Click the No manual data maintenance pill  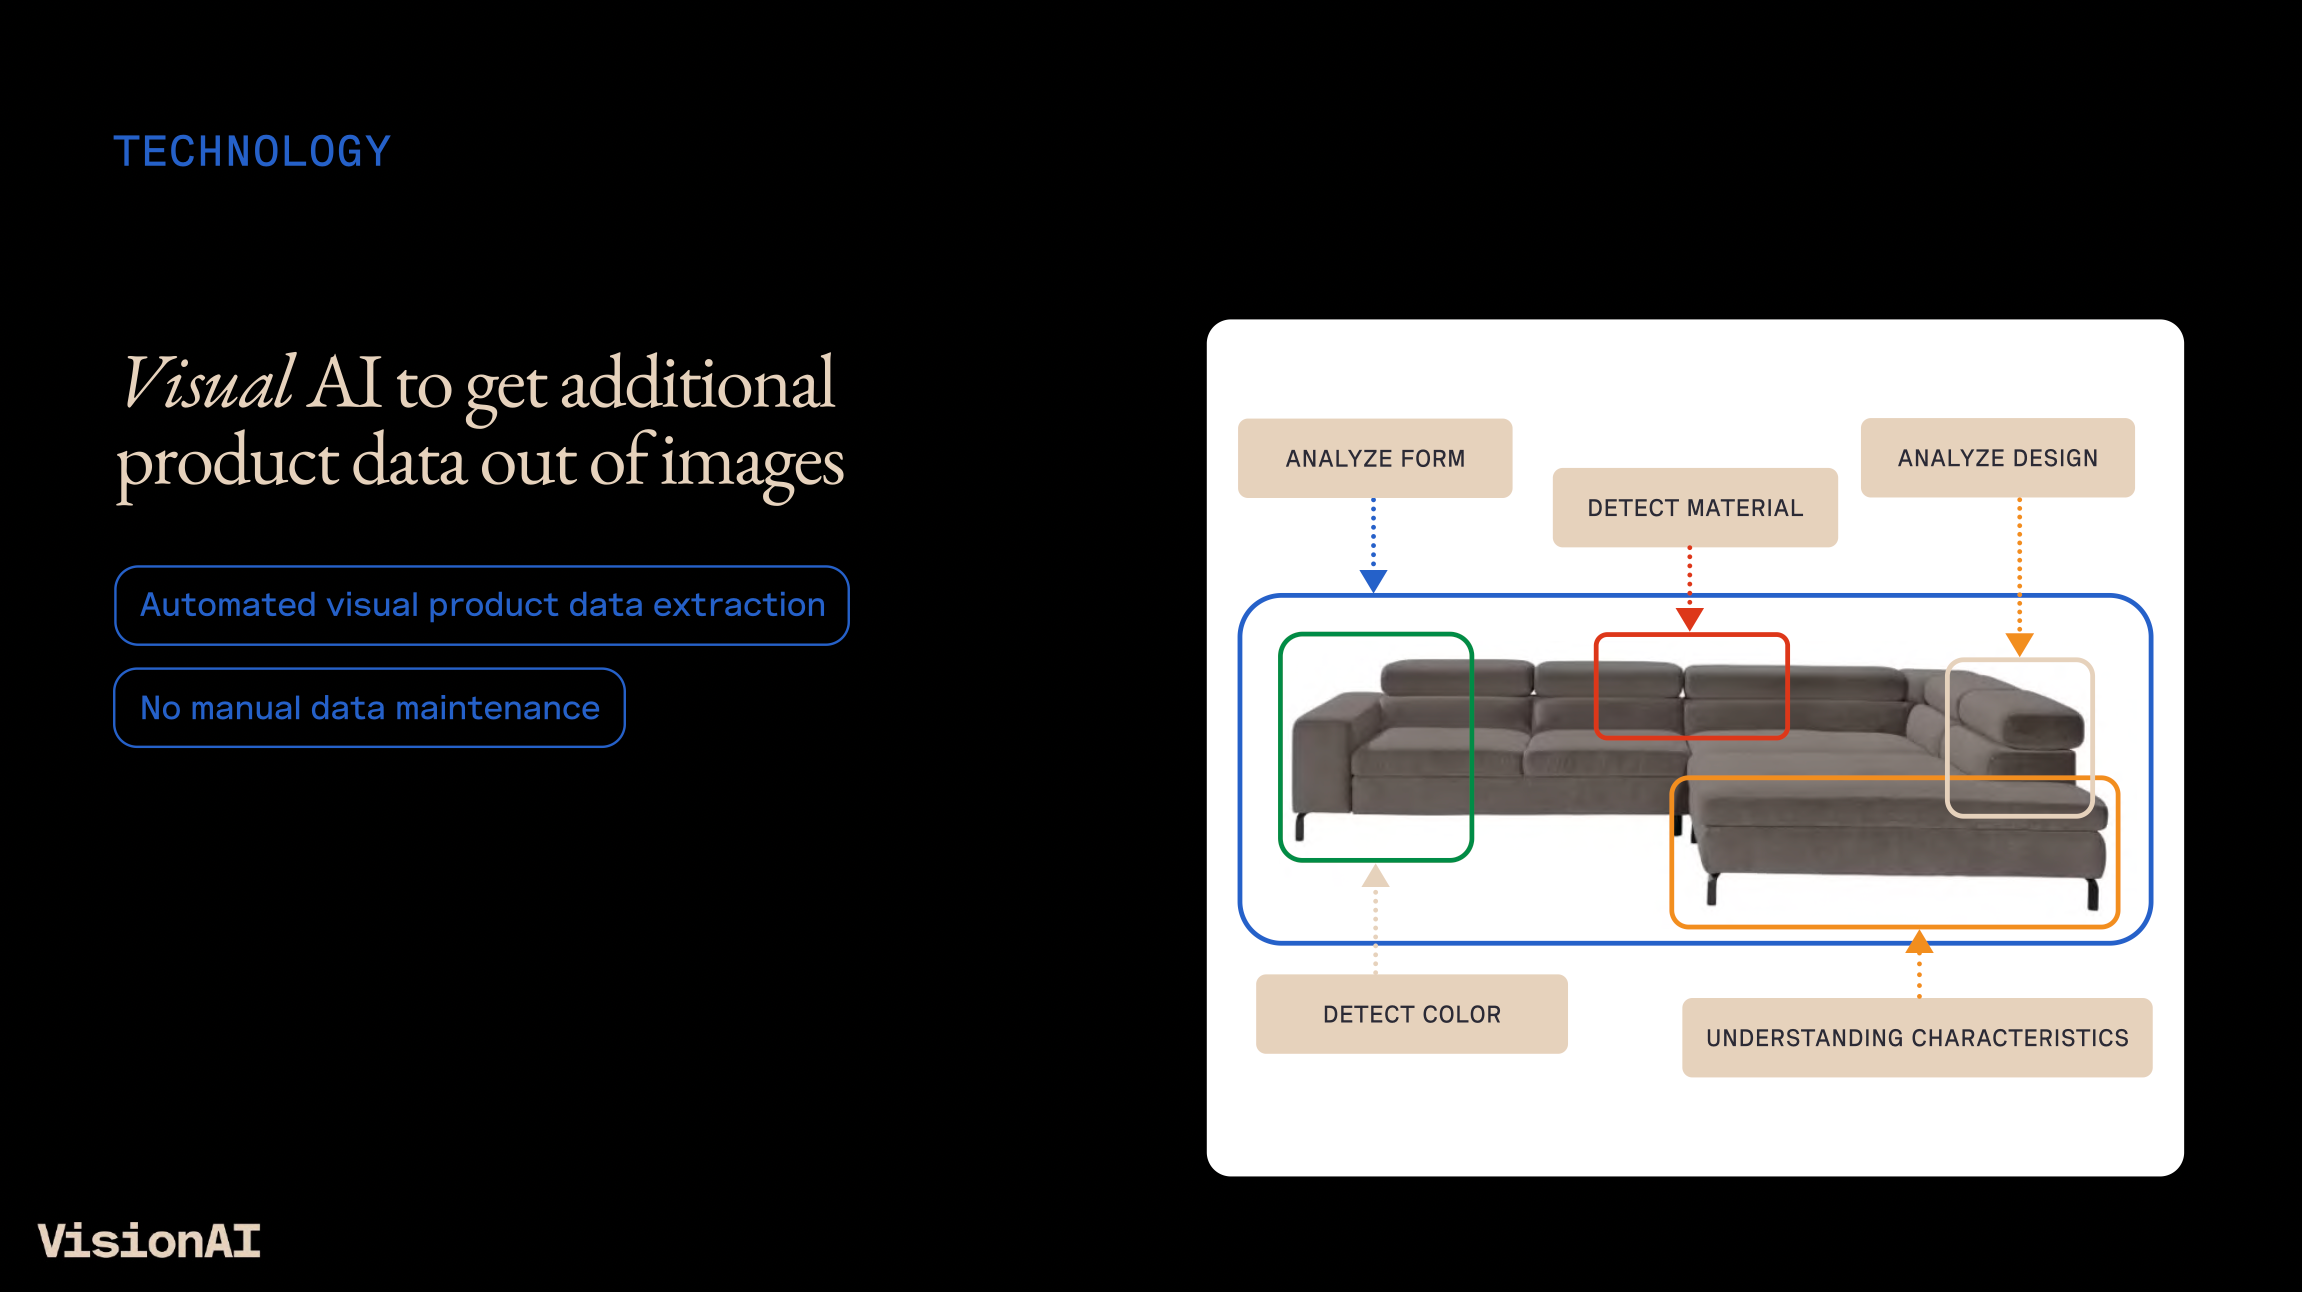369,708
